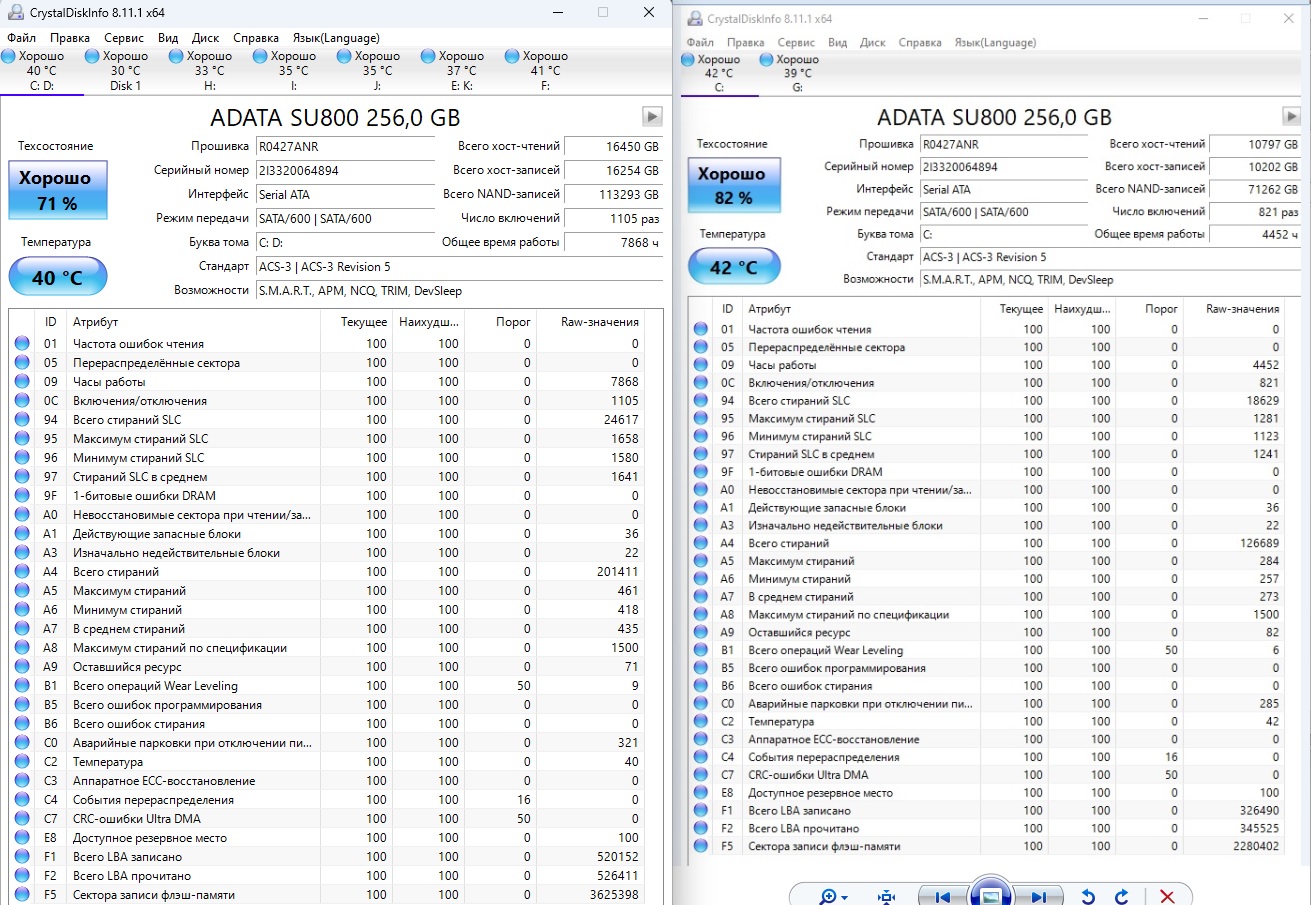Click Возможности field in left window
Viewport: 1311px width, 905px height.
point(459,290)
